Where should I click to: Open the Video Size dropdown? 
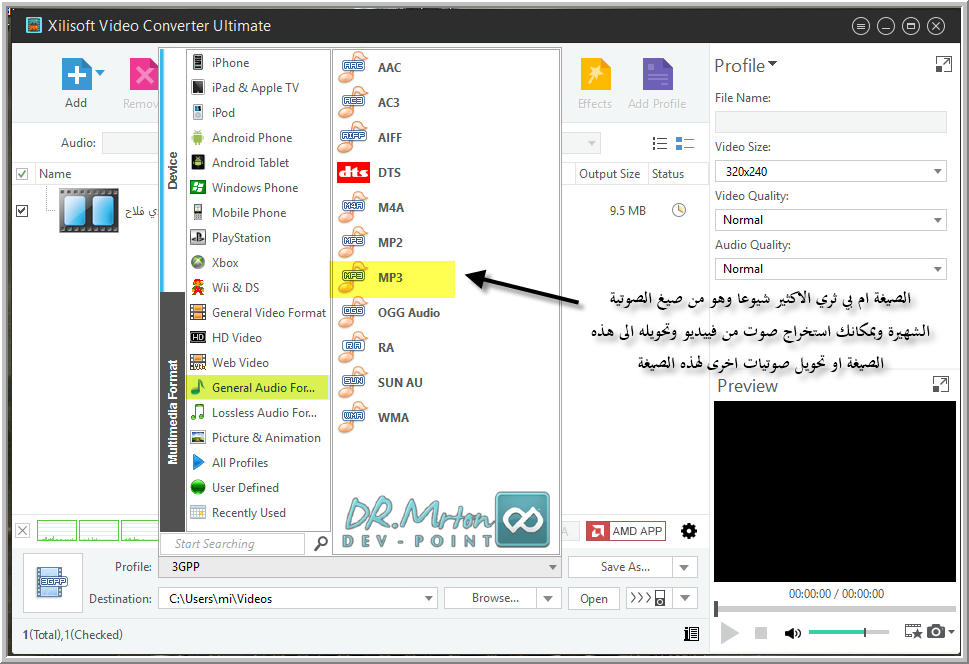click(x=831, y=171)
